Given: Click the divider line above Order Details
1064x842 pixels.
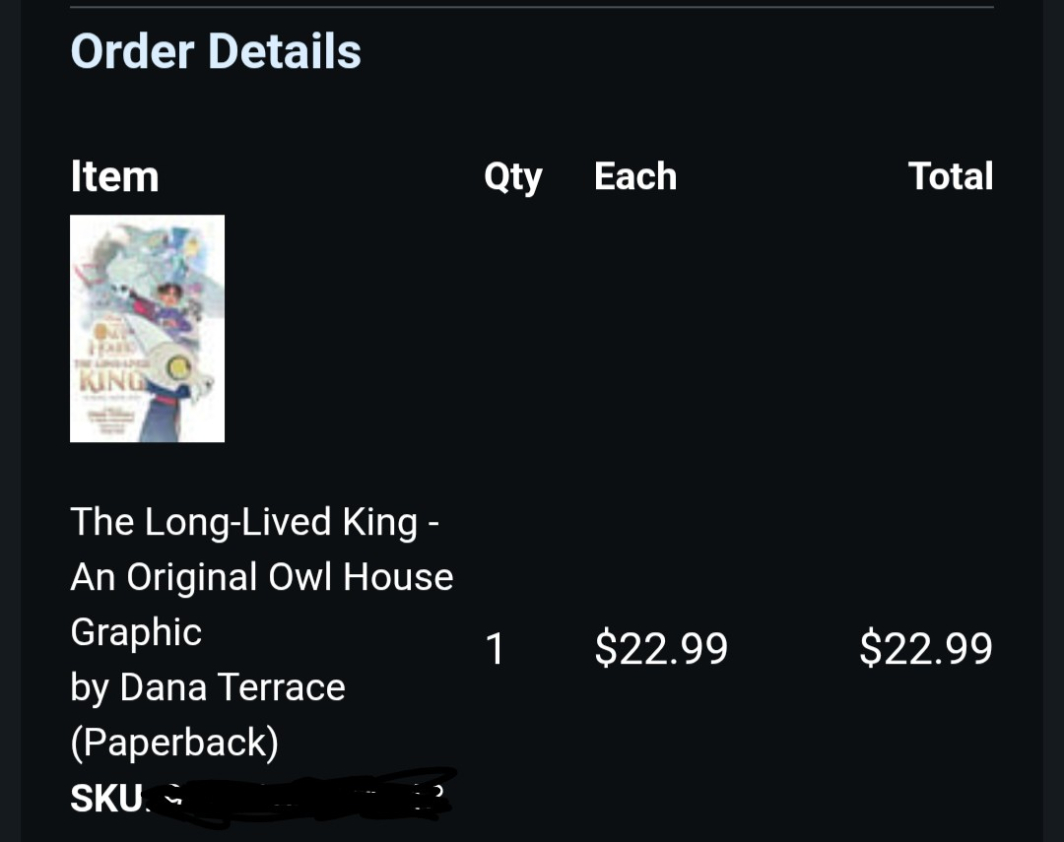Looking at the screenshot, I should click(x=532, y=8).
